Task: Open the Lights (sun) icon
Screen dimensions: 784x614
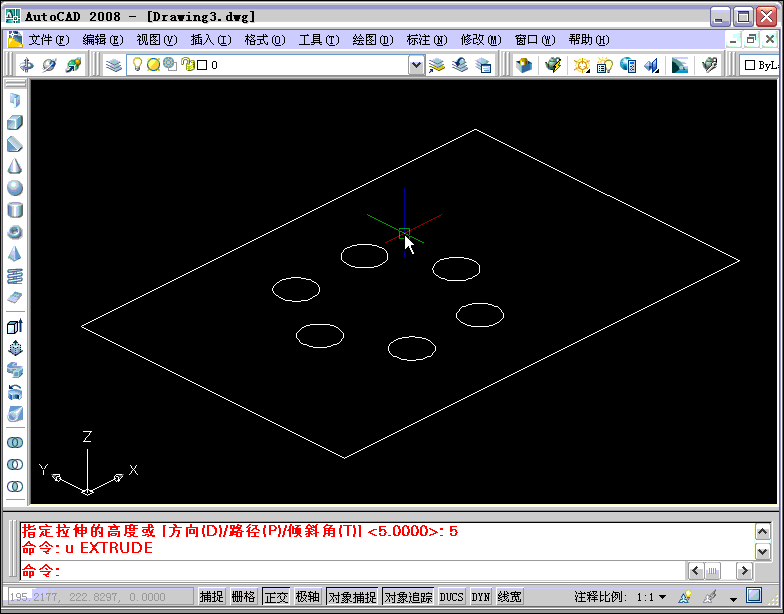Action: pyautogui.click(x=581, y=65)
